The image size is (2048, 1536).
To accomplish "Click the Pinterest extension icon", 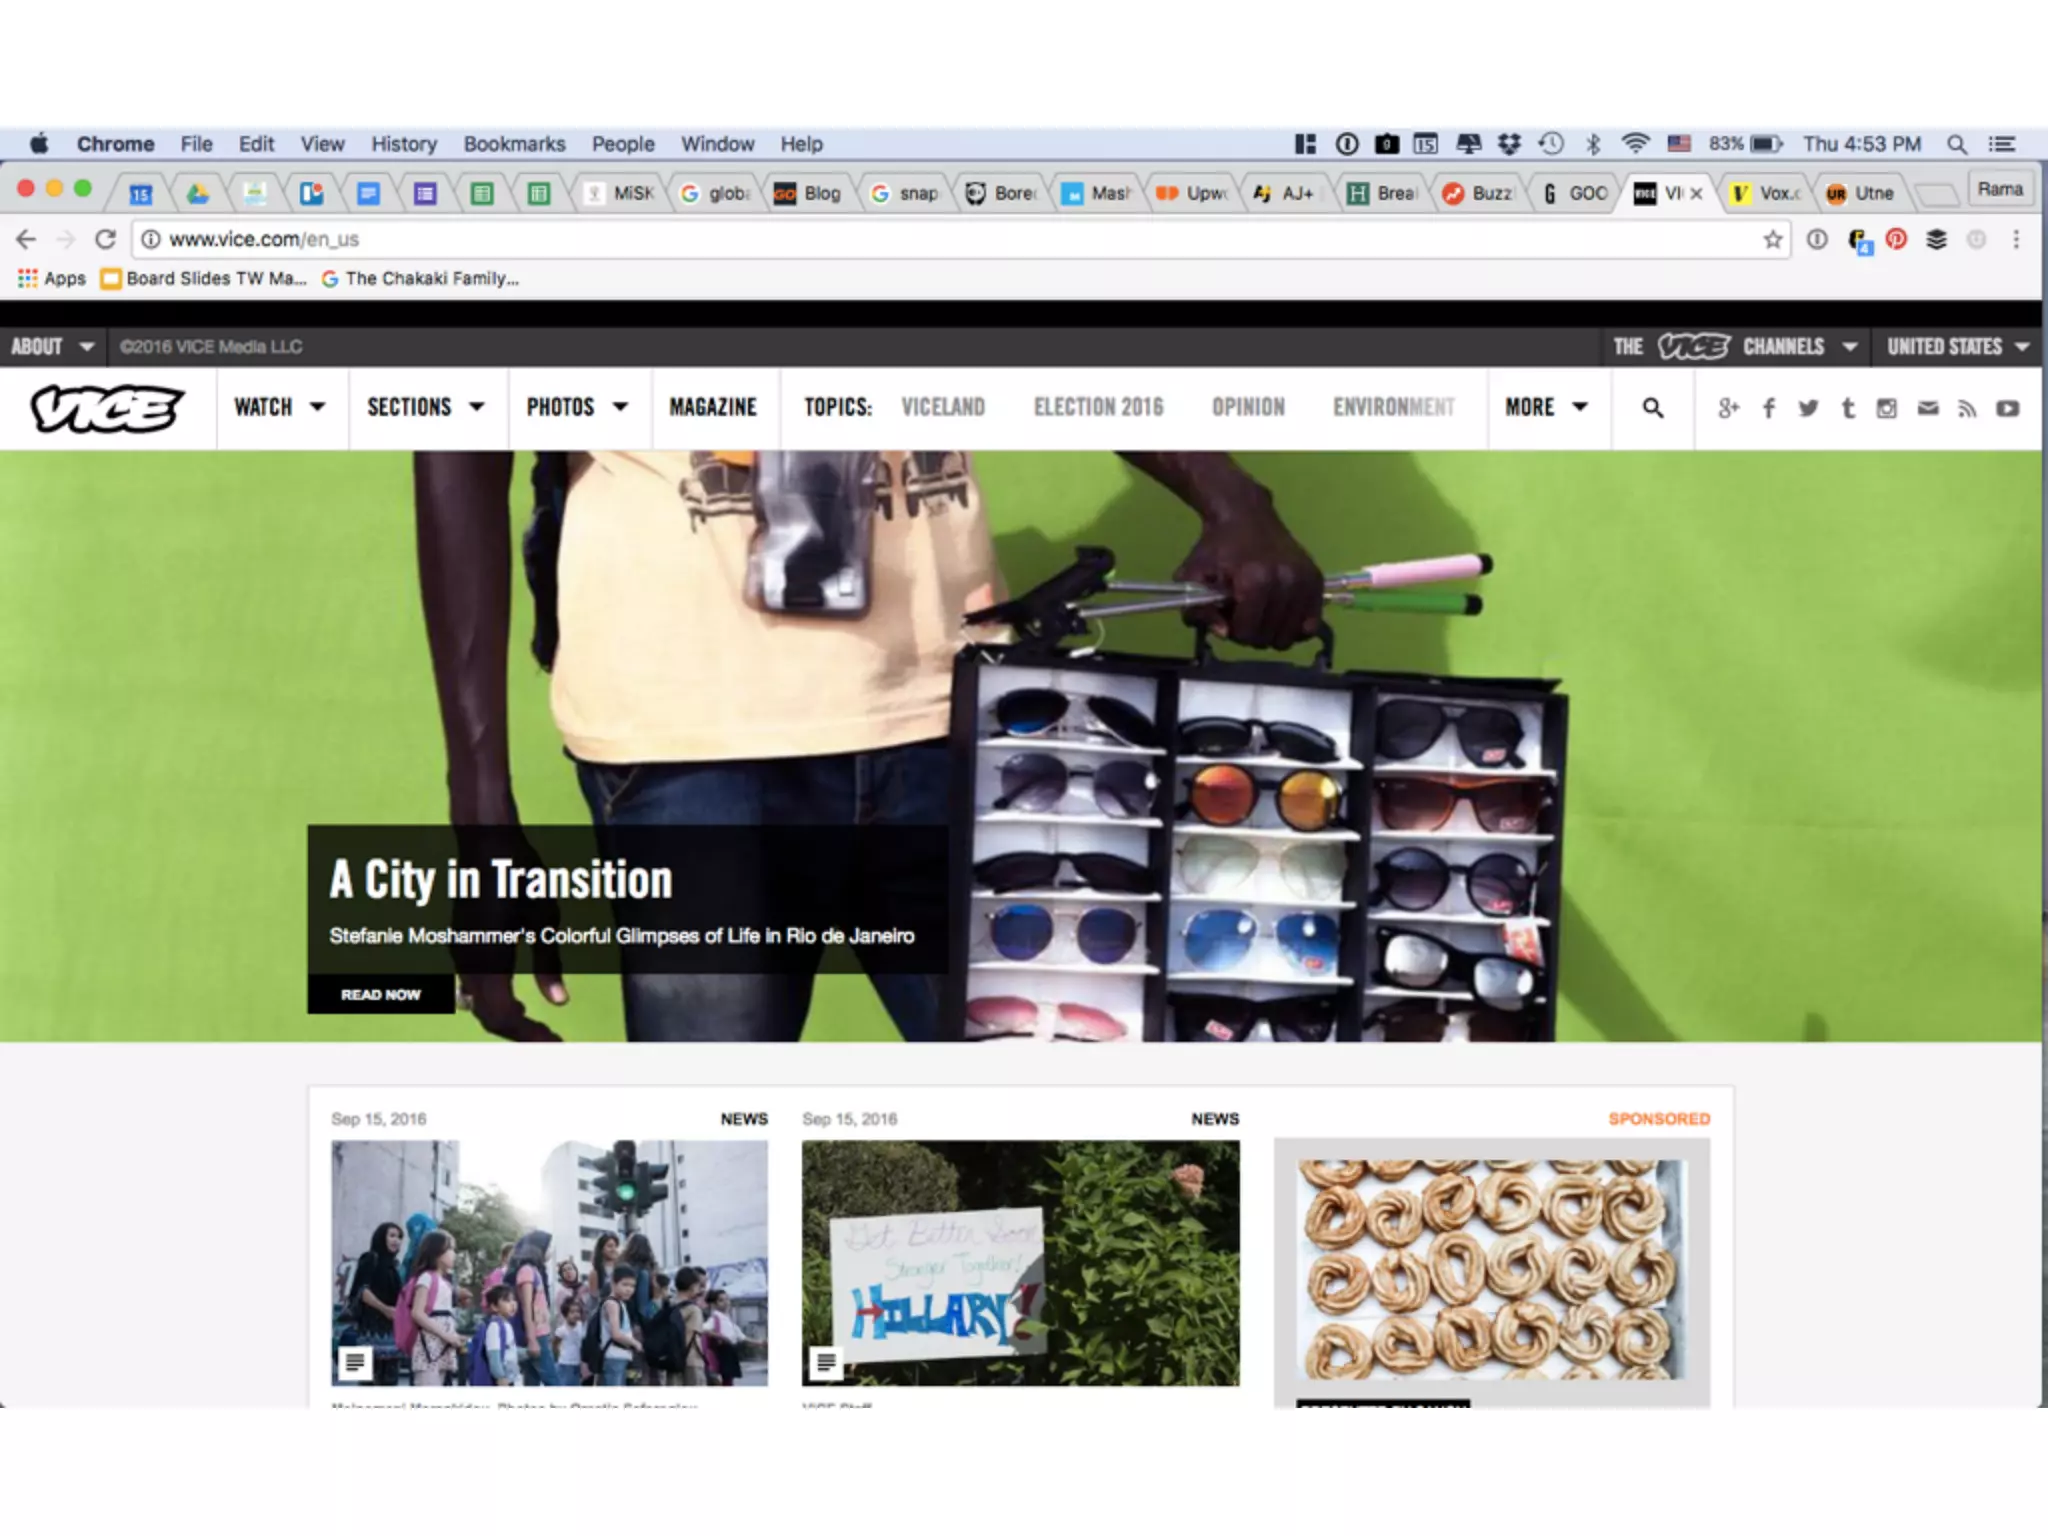I will click(x=1896, y=239).
